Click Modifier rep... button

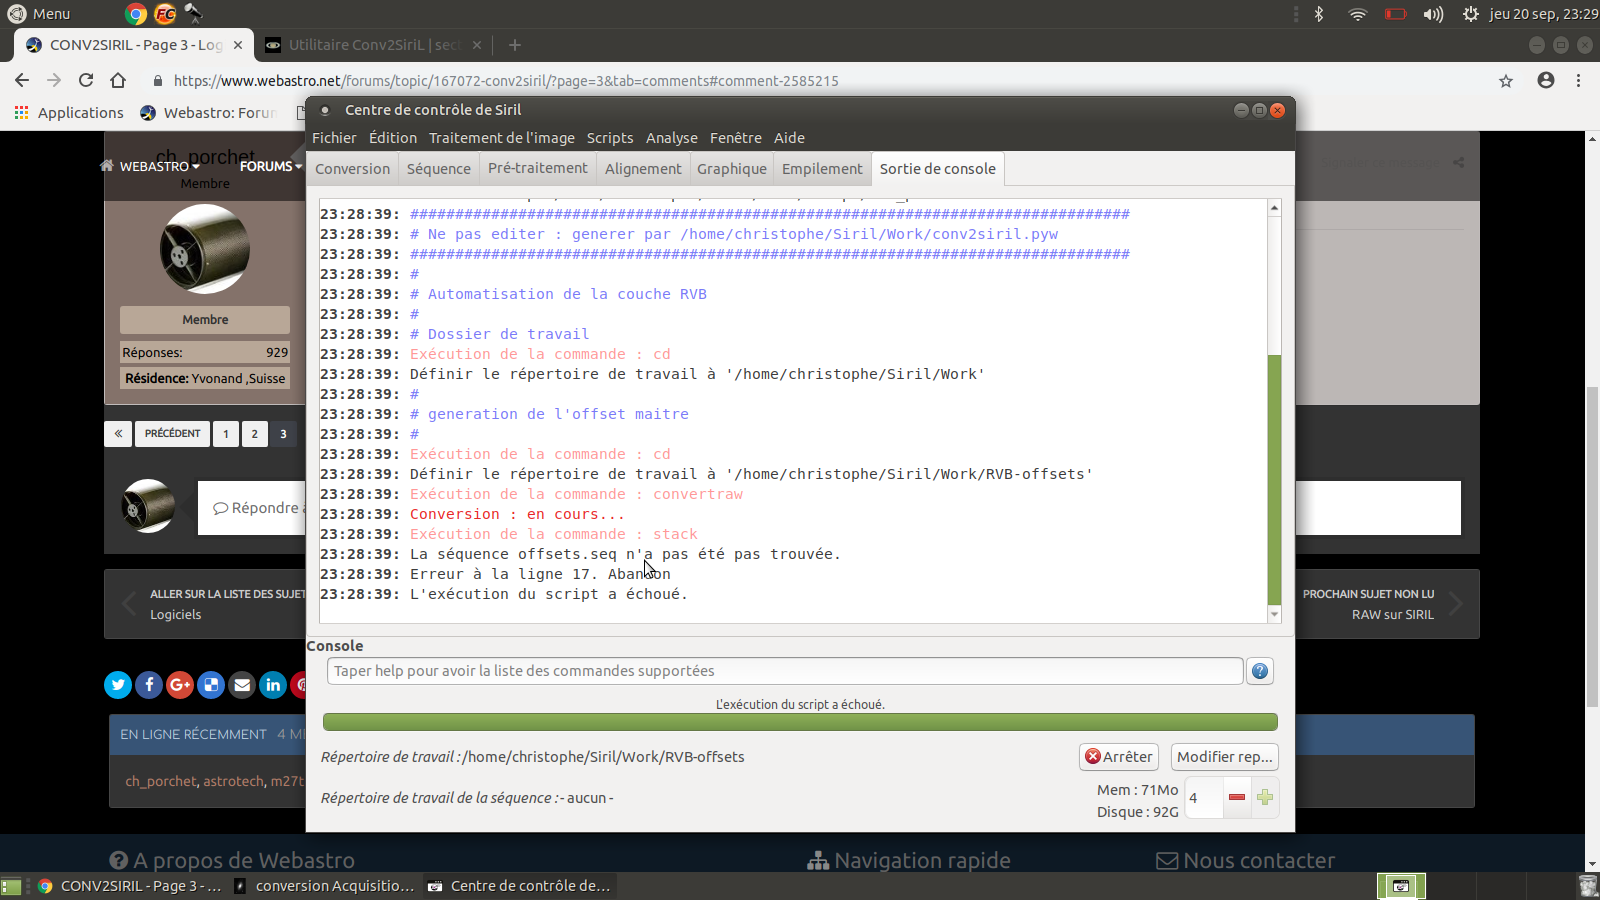coord(1225,757)
